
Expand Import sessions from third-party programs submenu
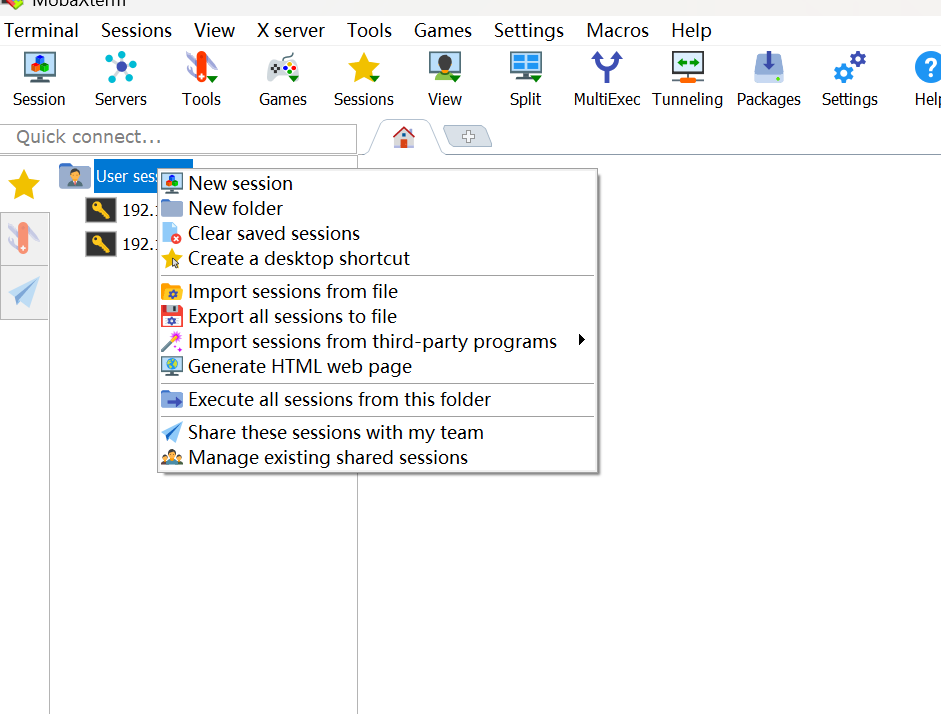(x=377, y=341)
